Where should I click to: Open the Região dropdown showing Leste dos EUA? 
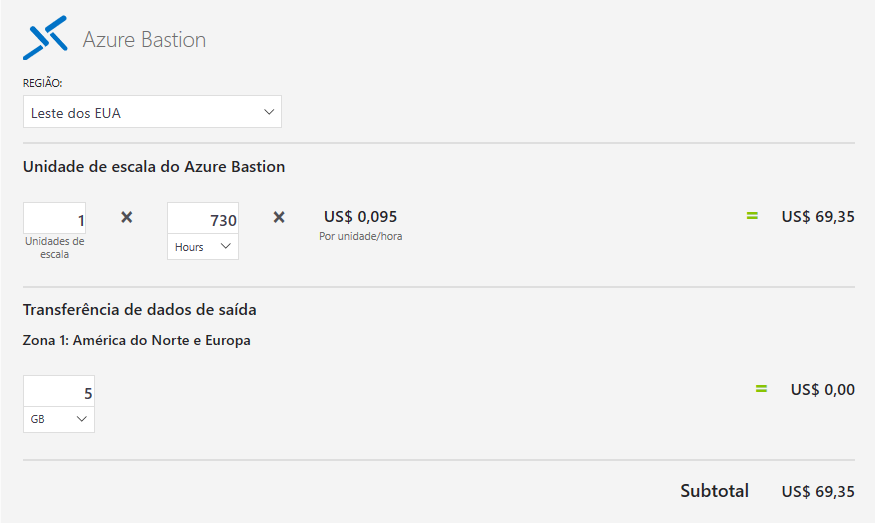click(x=152, y=112)
